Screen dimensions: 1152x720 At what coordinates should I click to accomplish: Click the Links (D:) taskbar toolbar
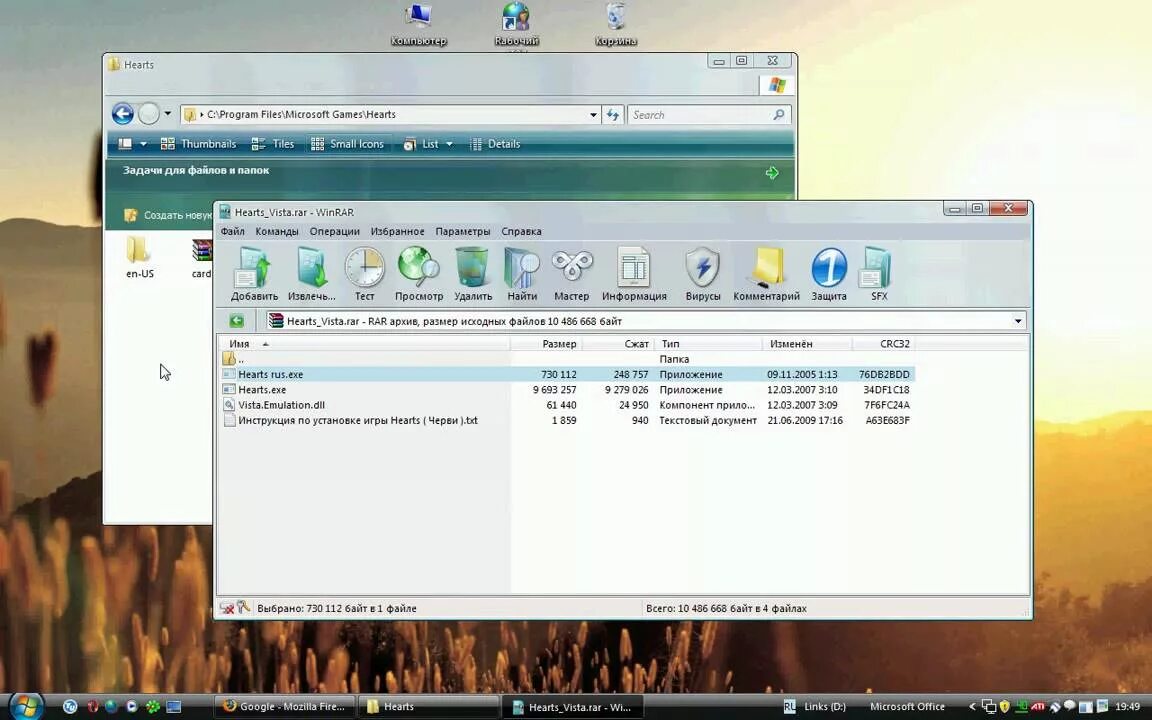pyautogui.click(x=824, y=707)
